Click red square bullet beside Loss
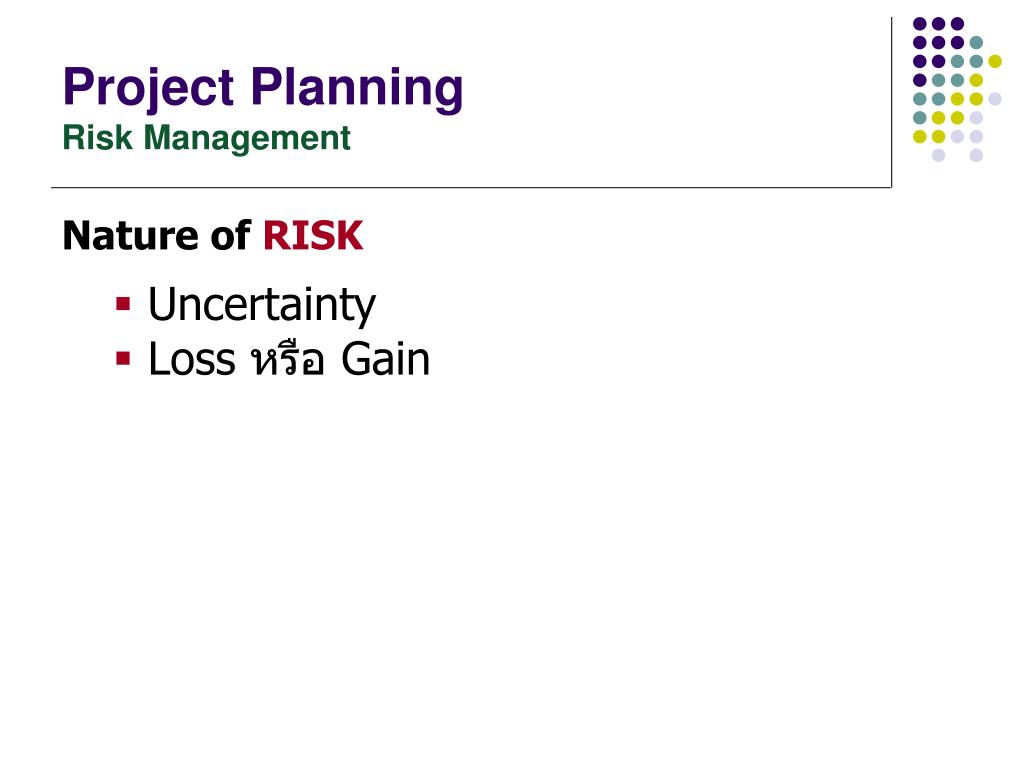This screenshot has width=1024, height=768. [123, 359]
